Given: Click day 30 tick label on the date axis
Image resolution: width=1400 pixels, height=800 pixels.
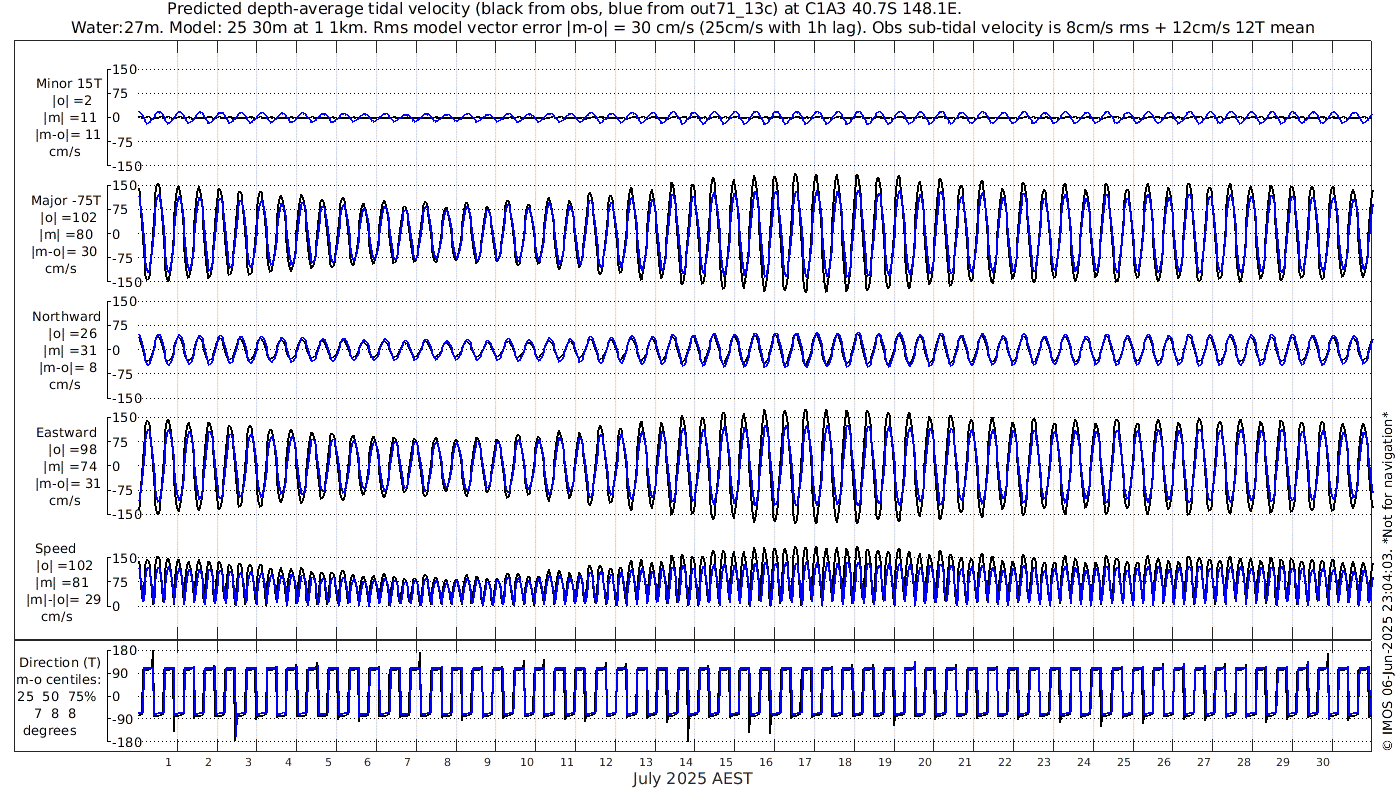Looking at the screenshot, I should click(x=1322, y=762).
